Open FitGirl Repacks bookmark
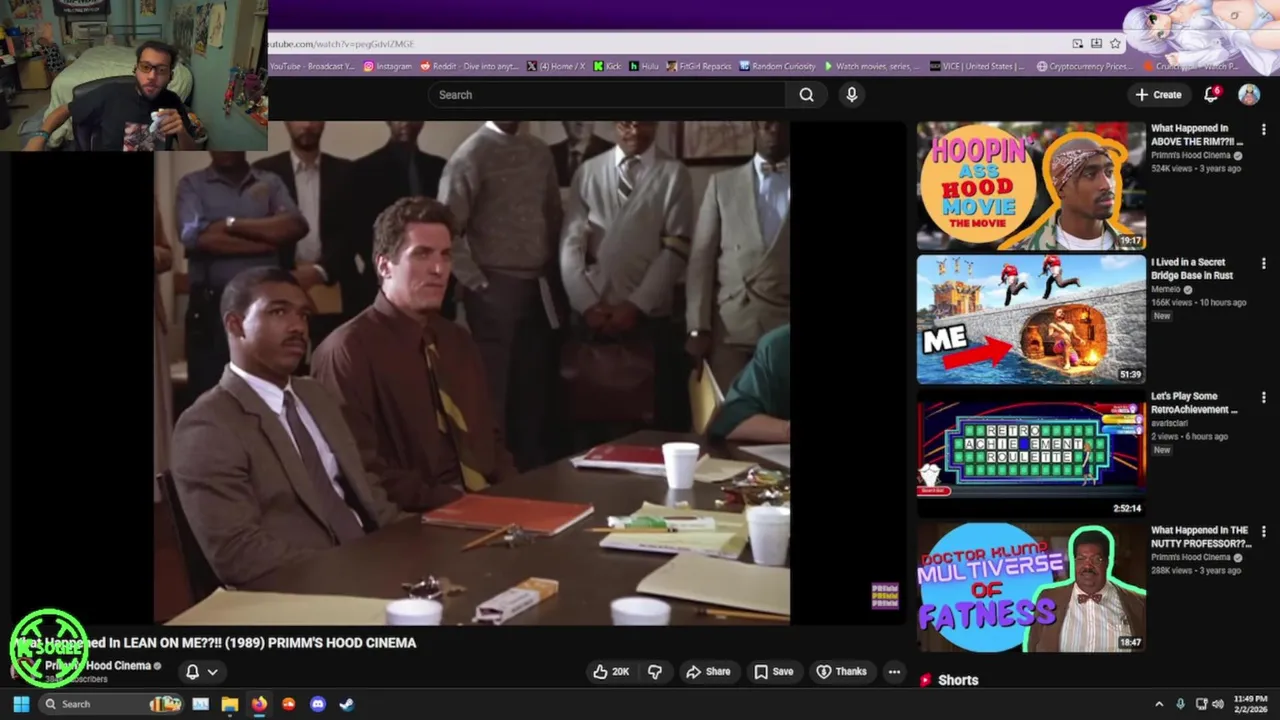 (699, 66)
